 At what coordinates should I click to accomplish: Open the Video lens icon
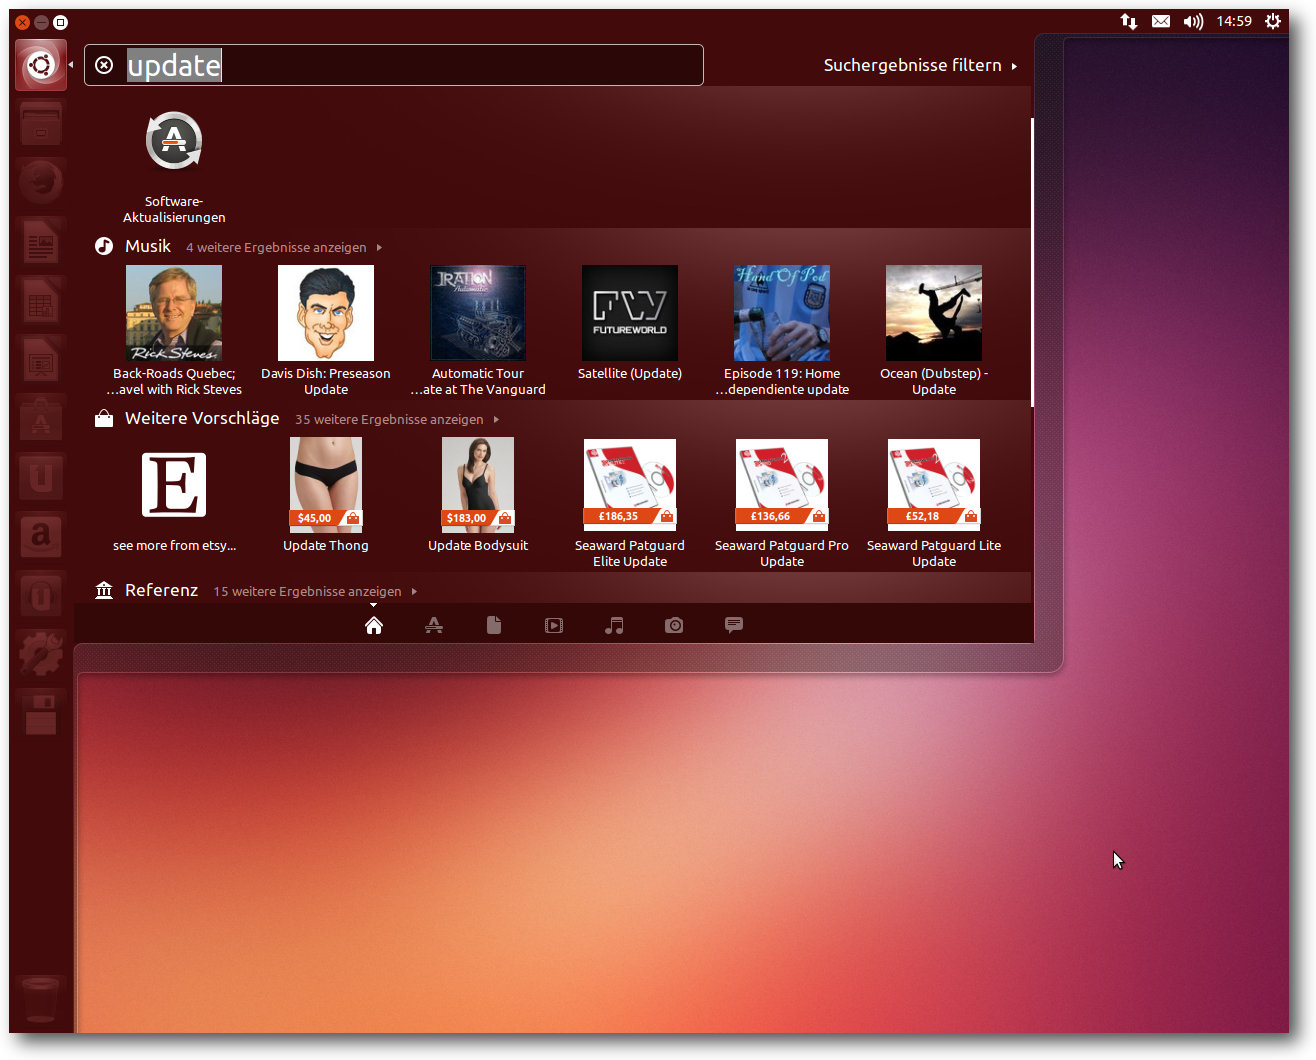(x=554, y=625)
